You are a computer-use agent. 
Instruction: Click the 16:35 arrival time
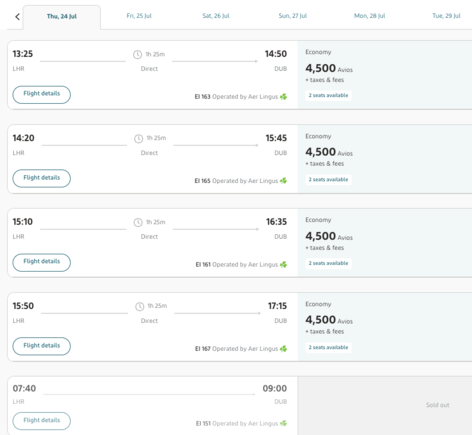pyautogui.click(x=276, y=222)
